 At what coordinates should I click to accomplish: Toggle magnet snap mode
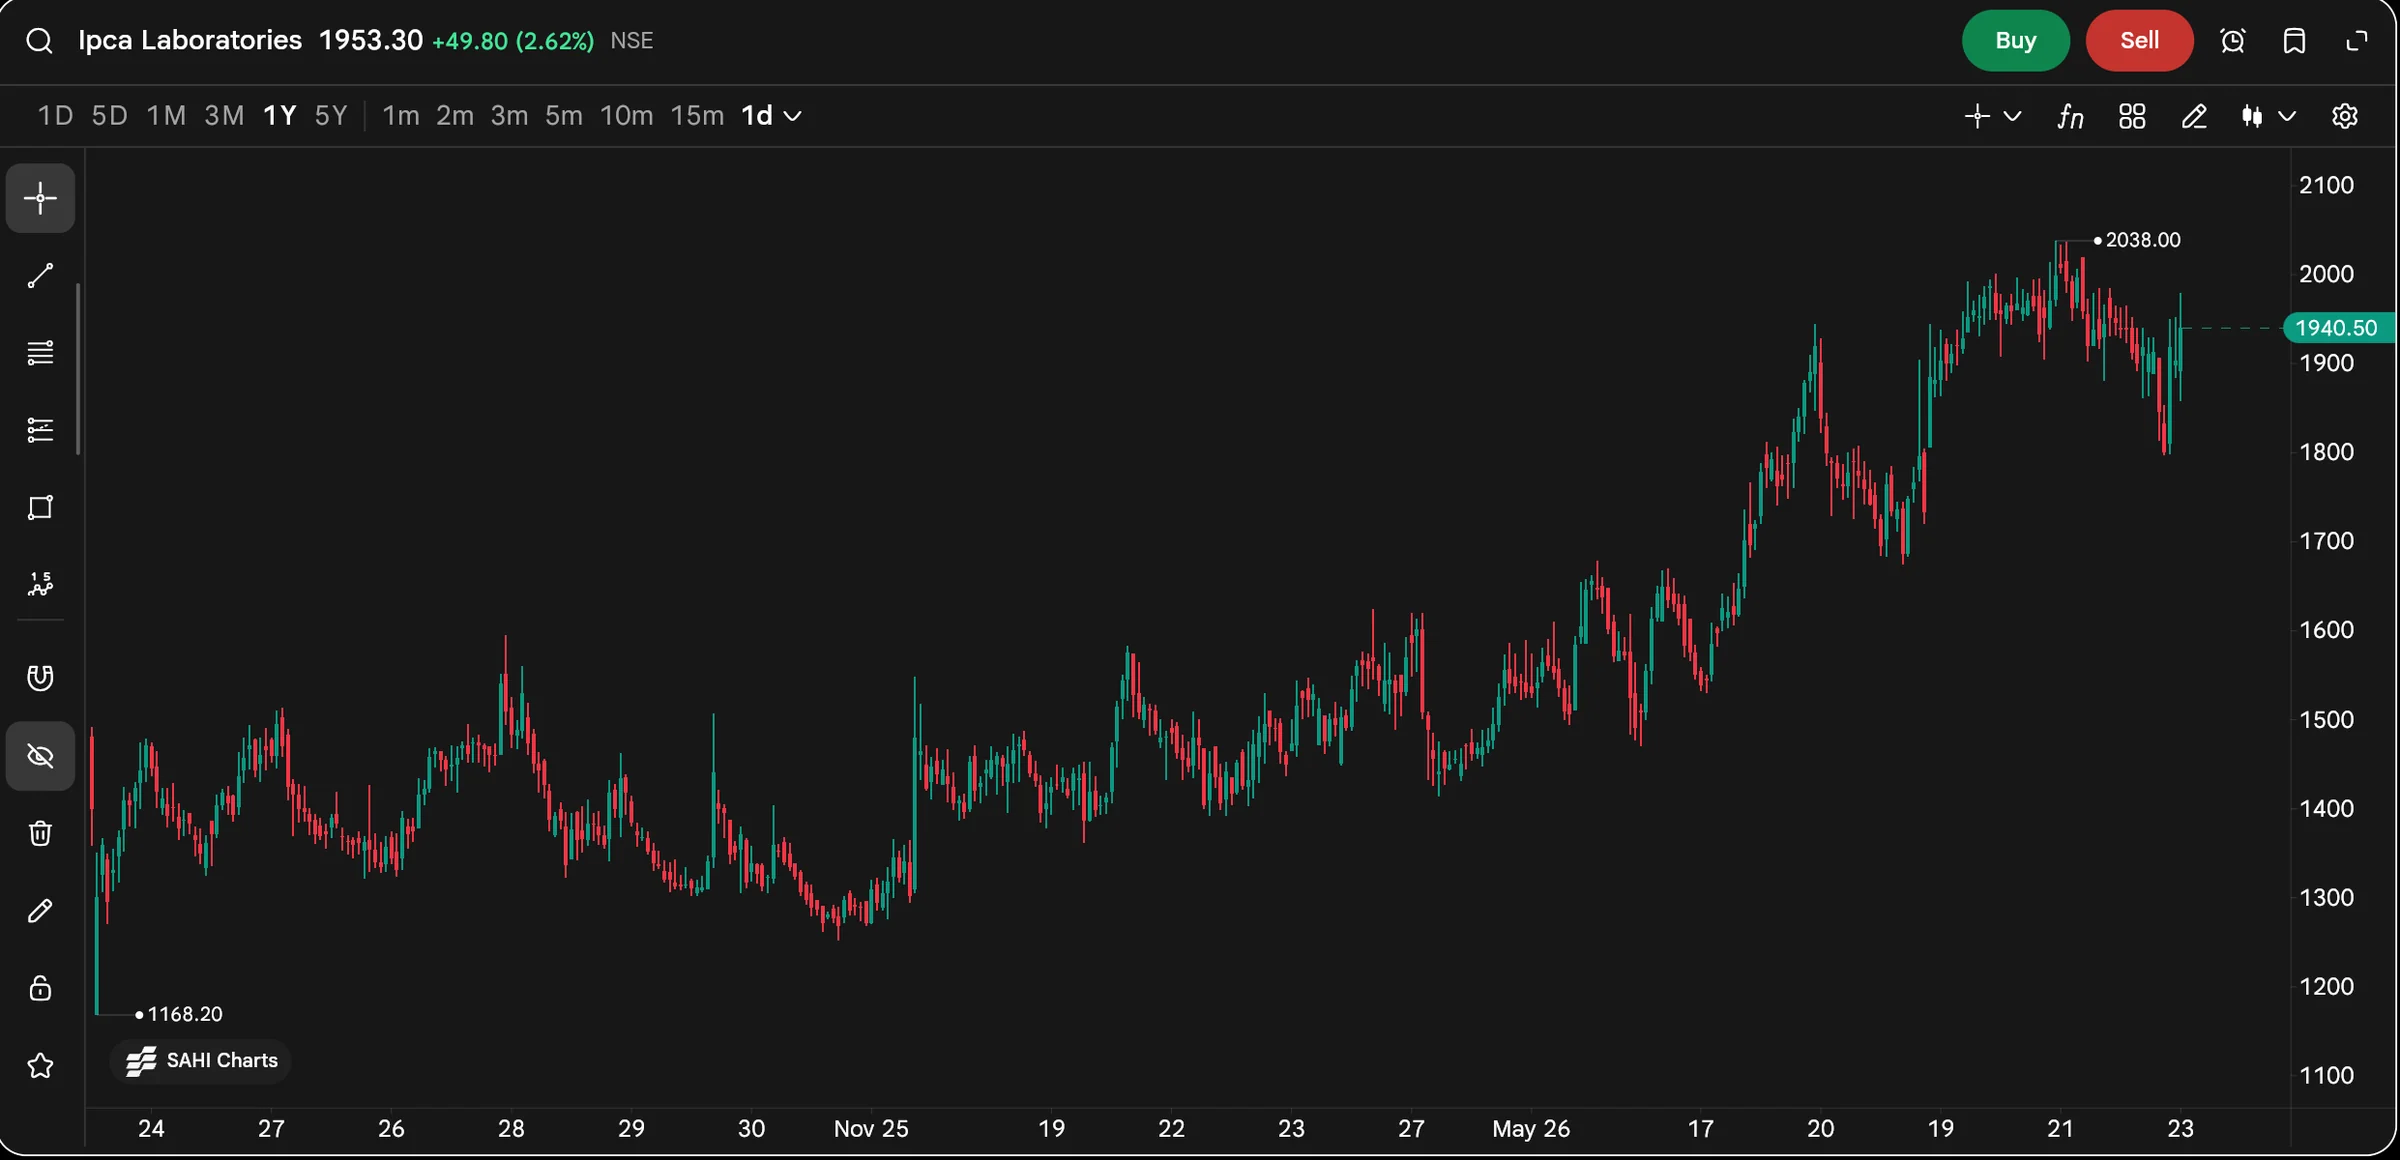click(40, 678)
